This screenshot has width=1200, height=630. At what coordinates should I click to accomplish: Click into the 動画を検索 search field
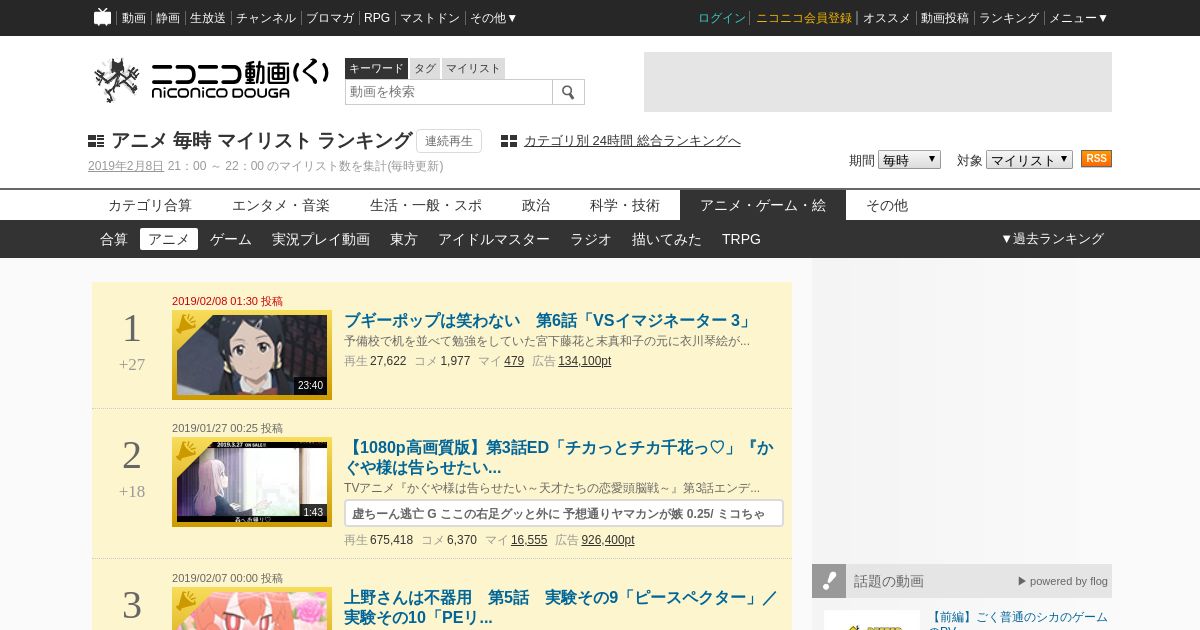click(449, 92)
